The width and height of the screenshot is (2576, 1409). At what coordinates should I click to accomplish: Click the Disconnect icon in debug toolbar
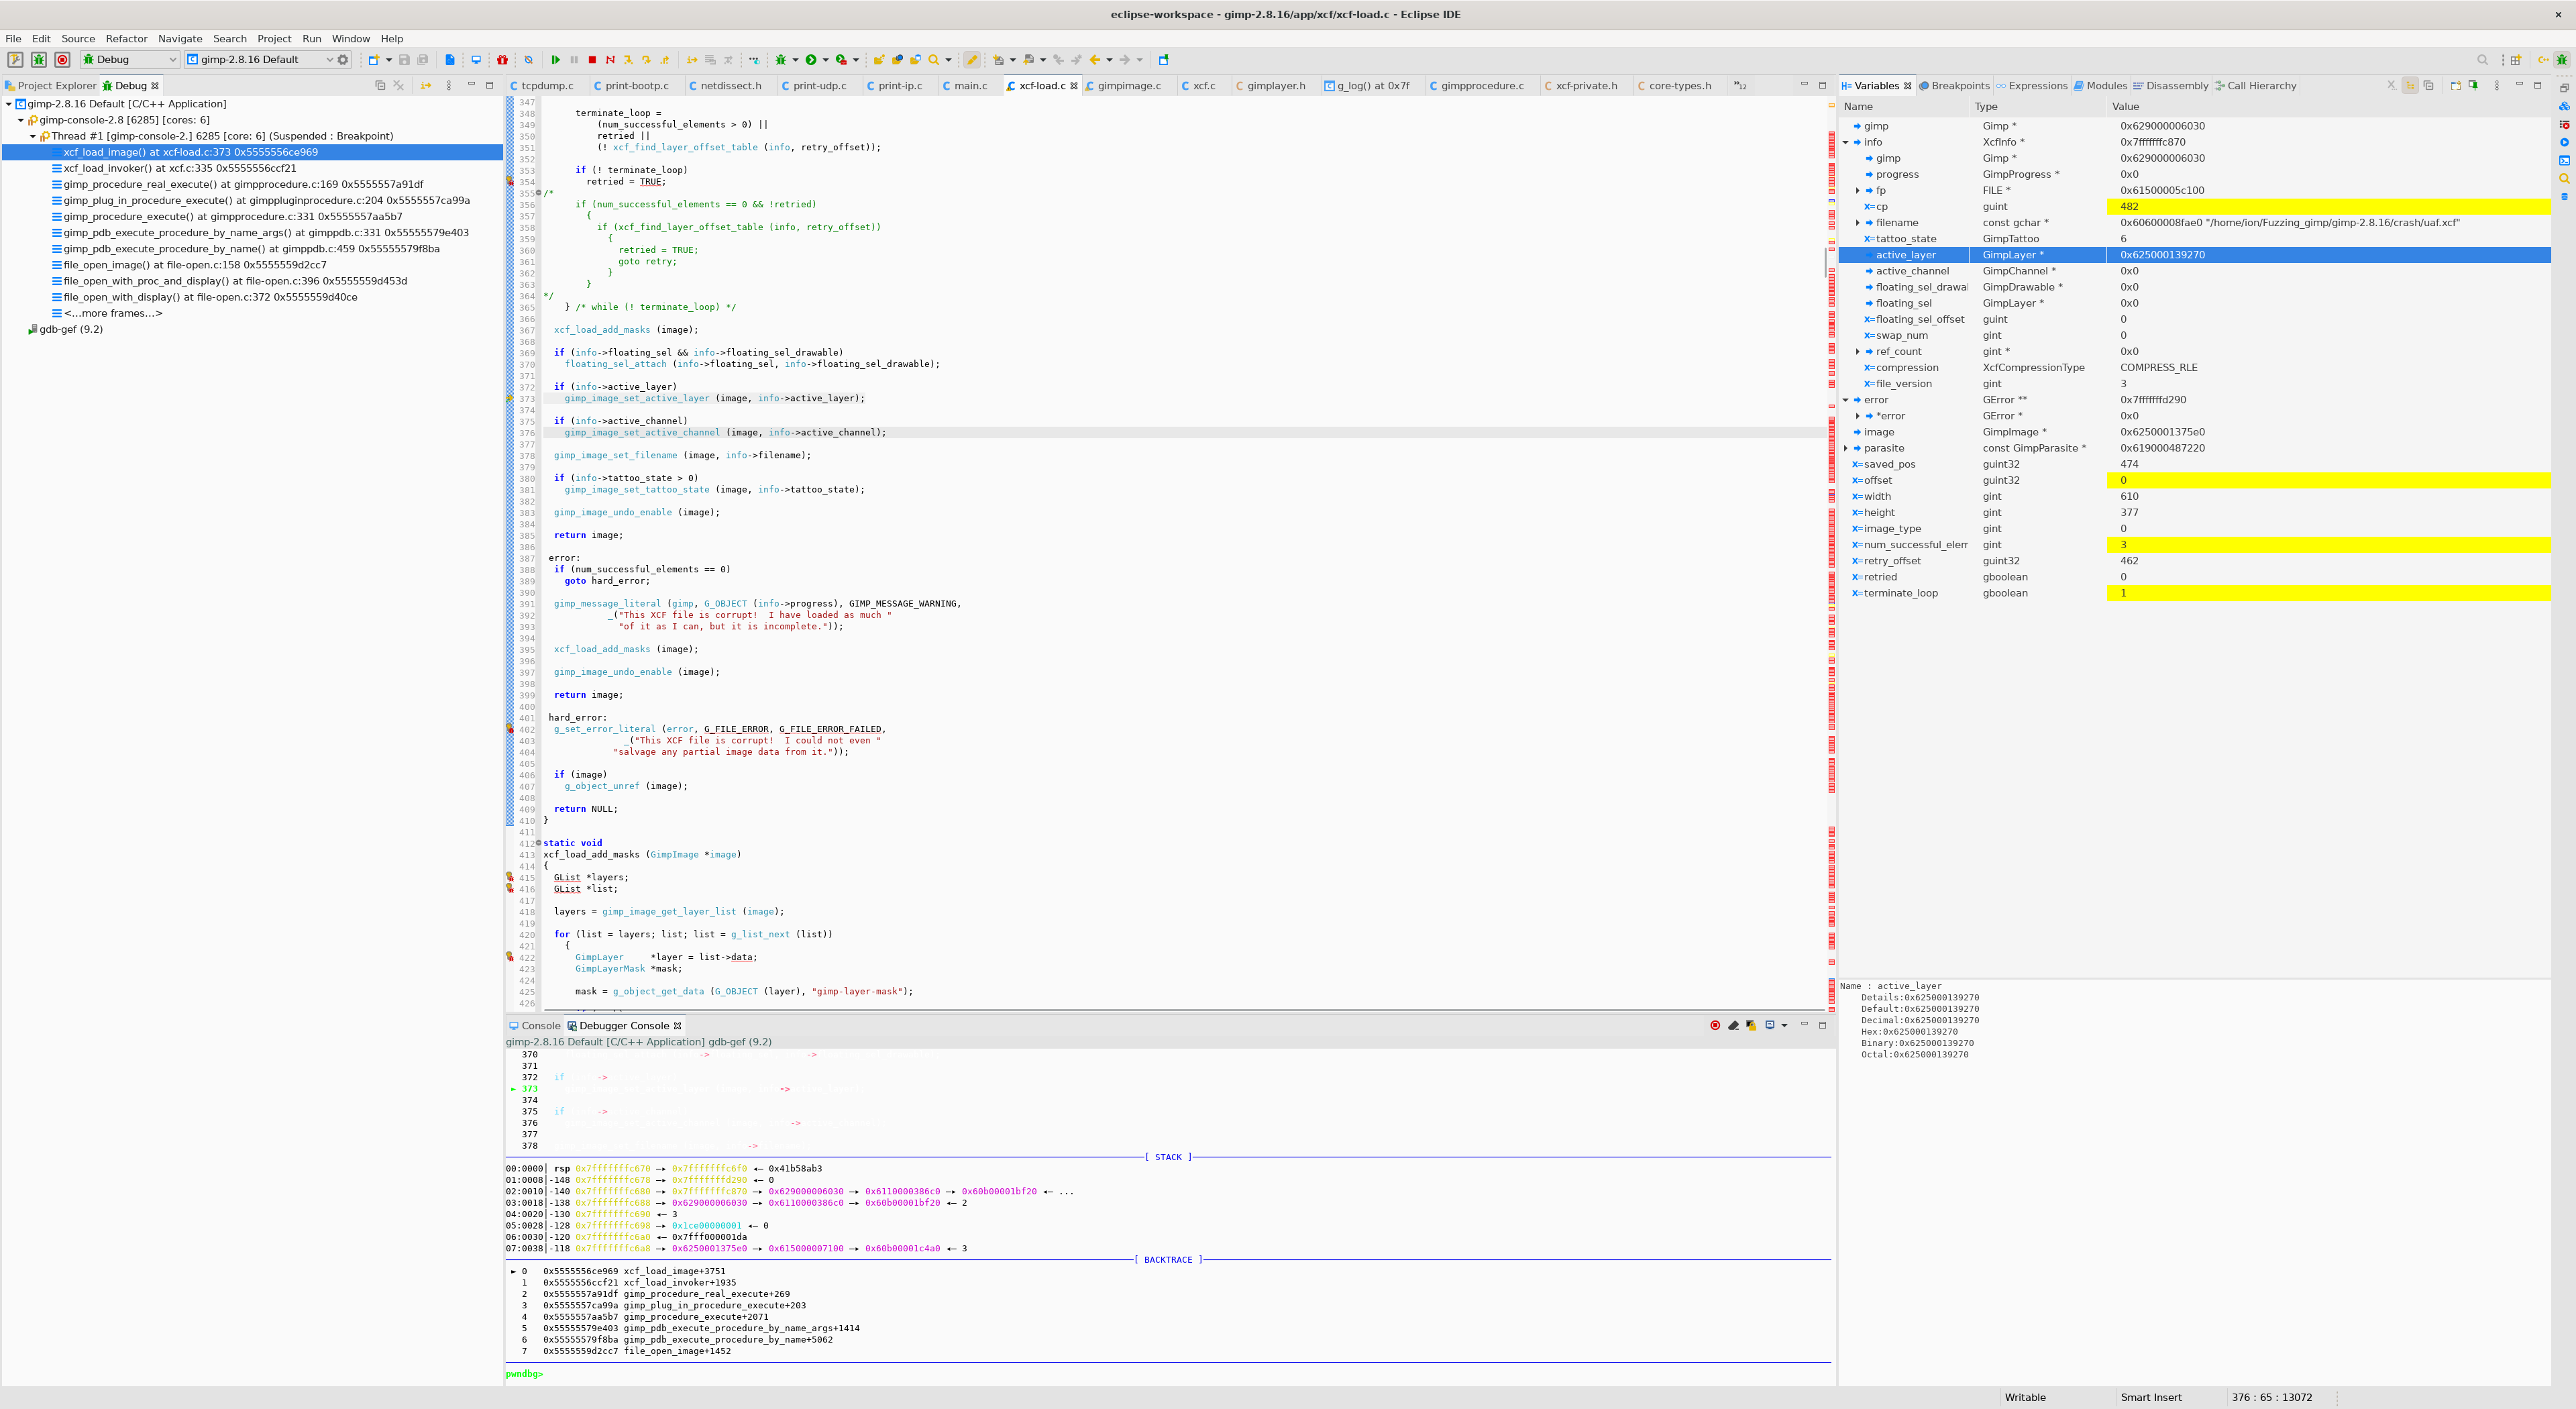pyautogui.click(x=610, y=60)
